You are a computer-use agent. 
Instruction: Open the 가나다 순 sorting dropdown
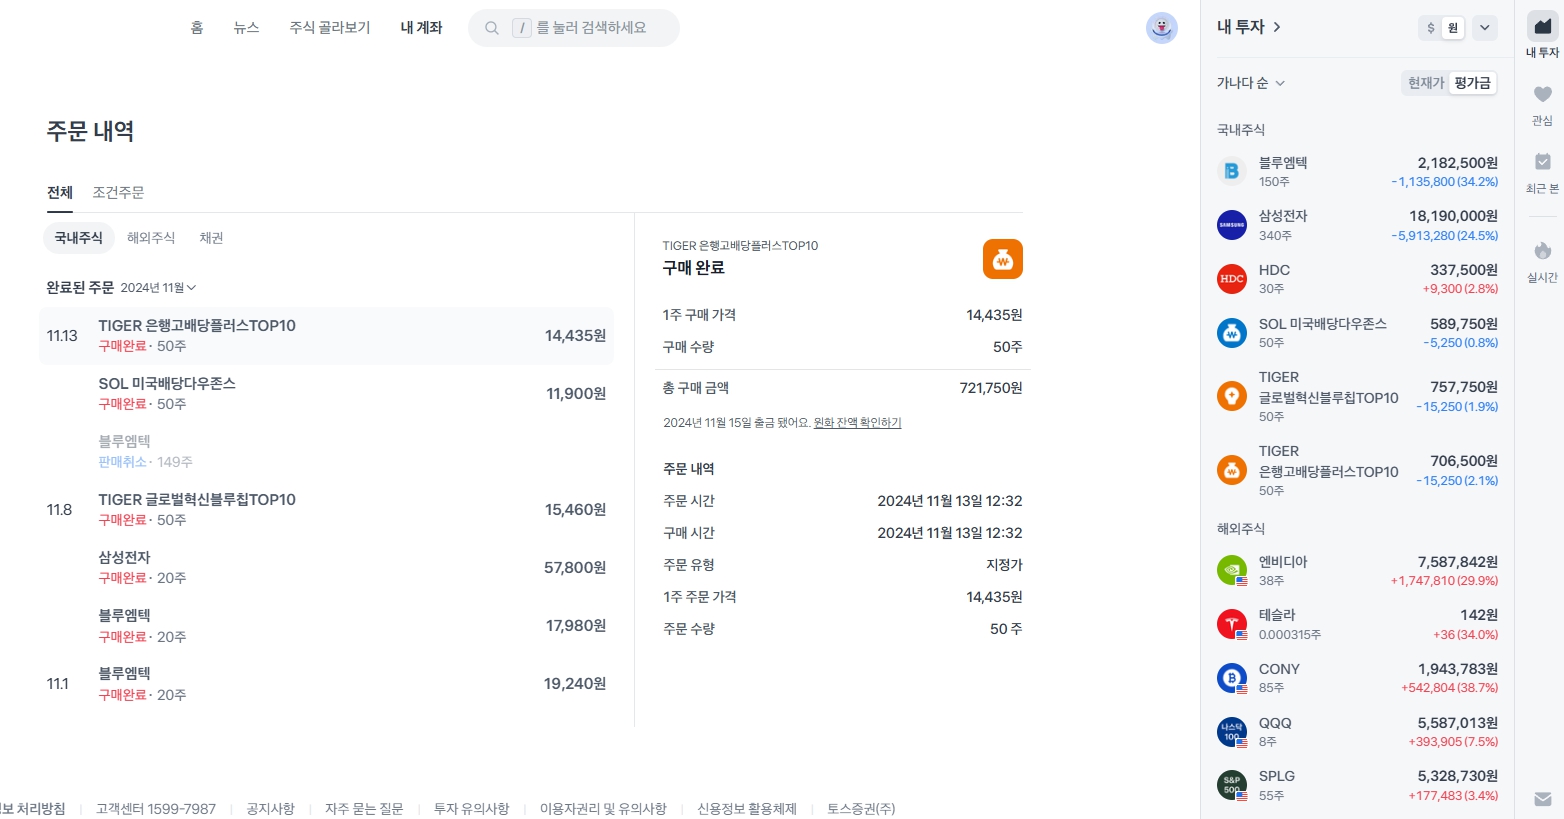pyautogui.click(x=1251, y=83)
